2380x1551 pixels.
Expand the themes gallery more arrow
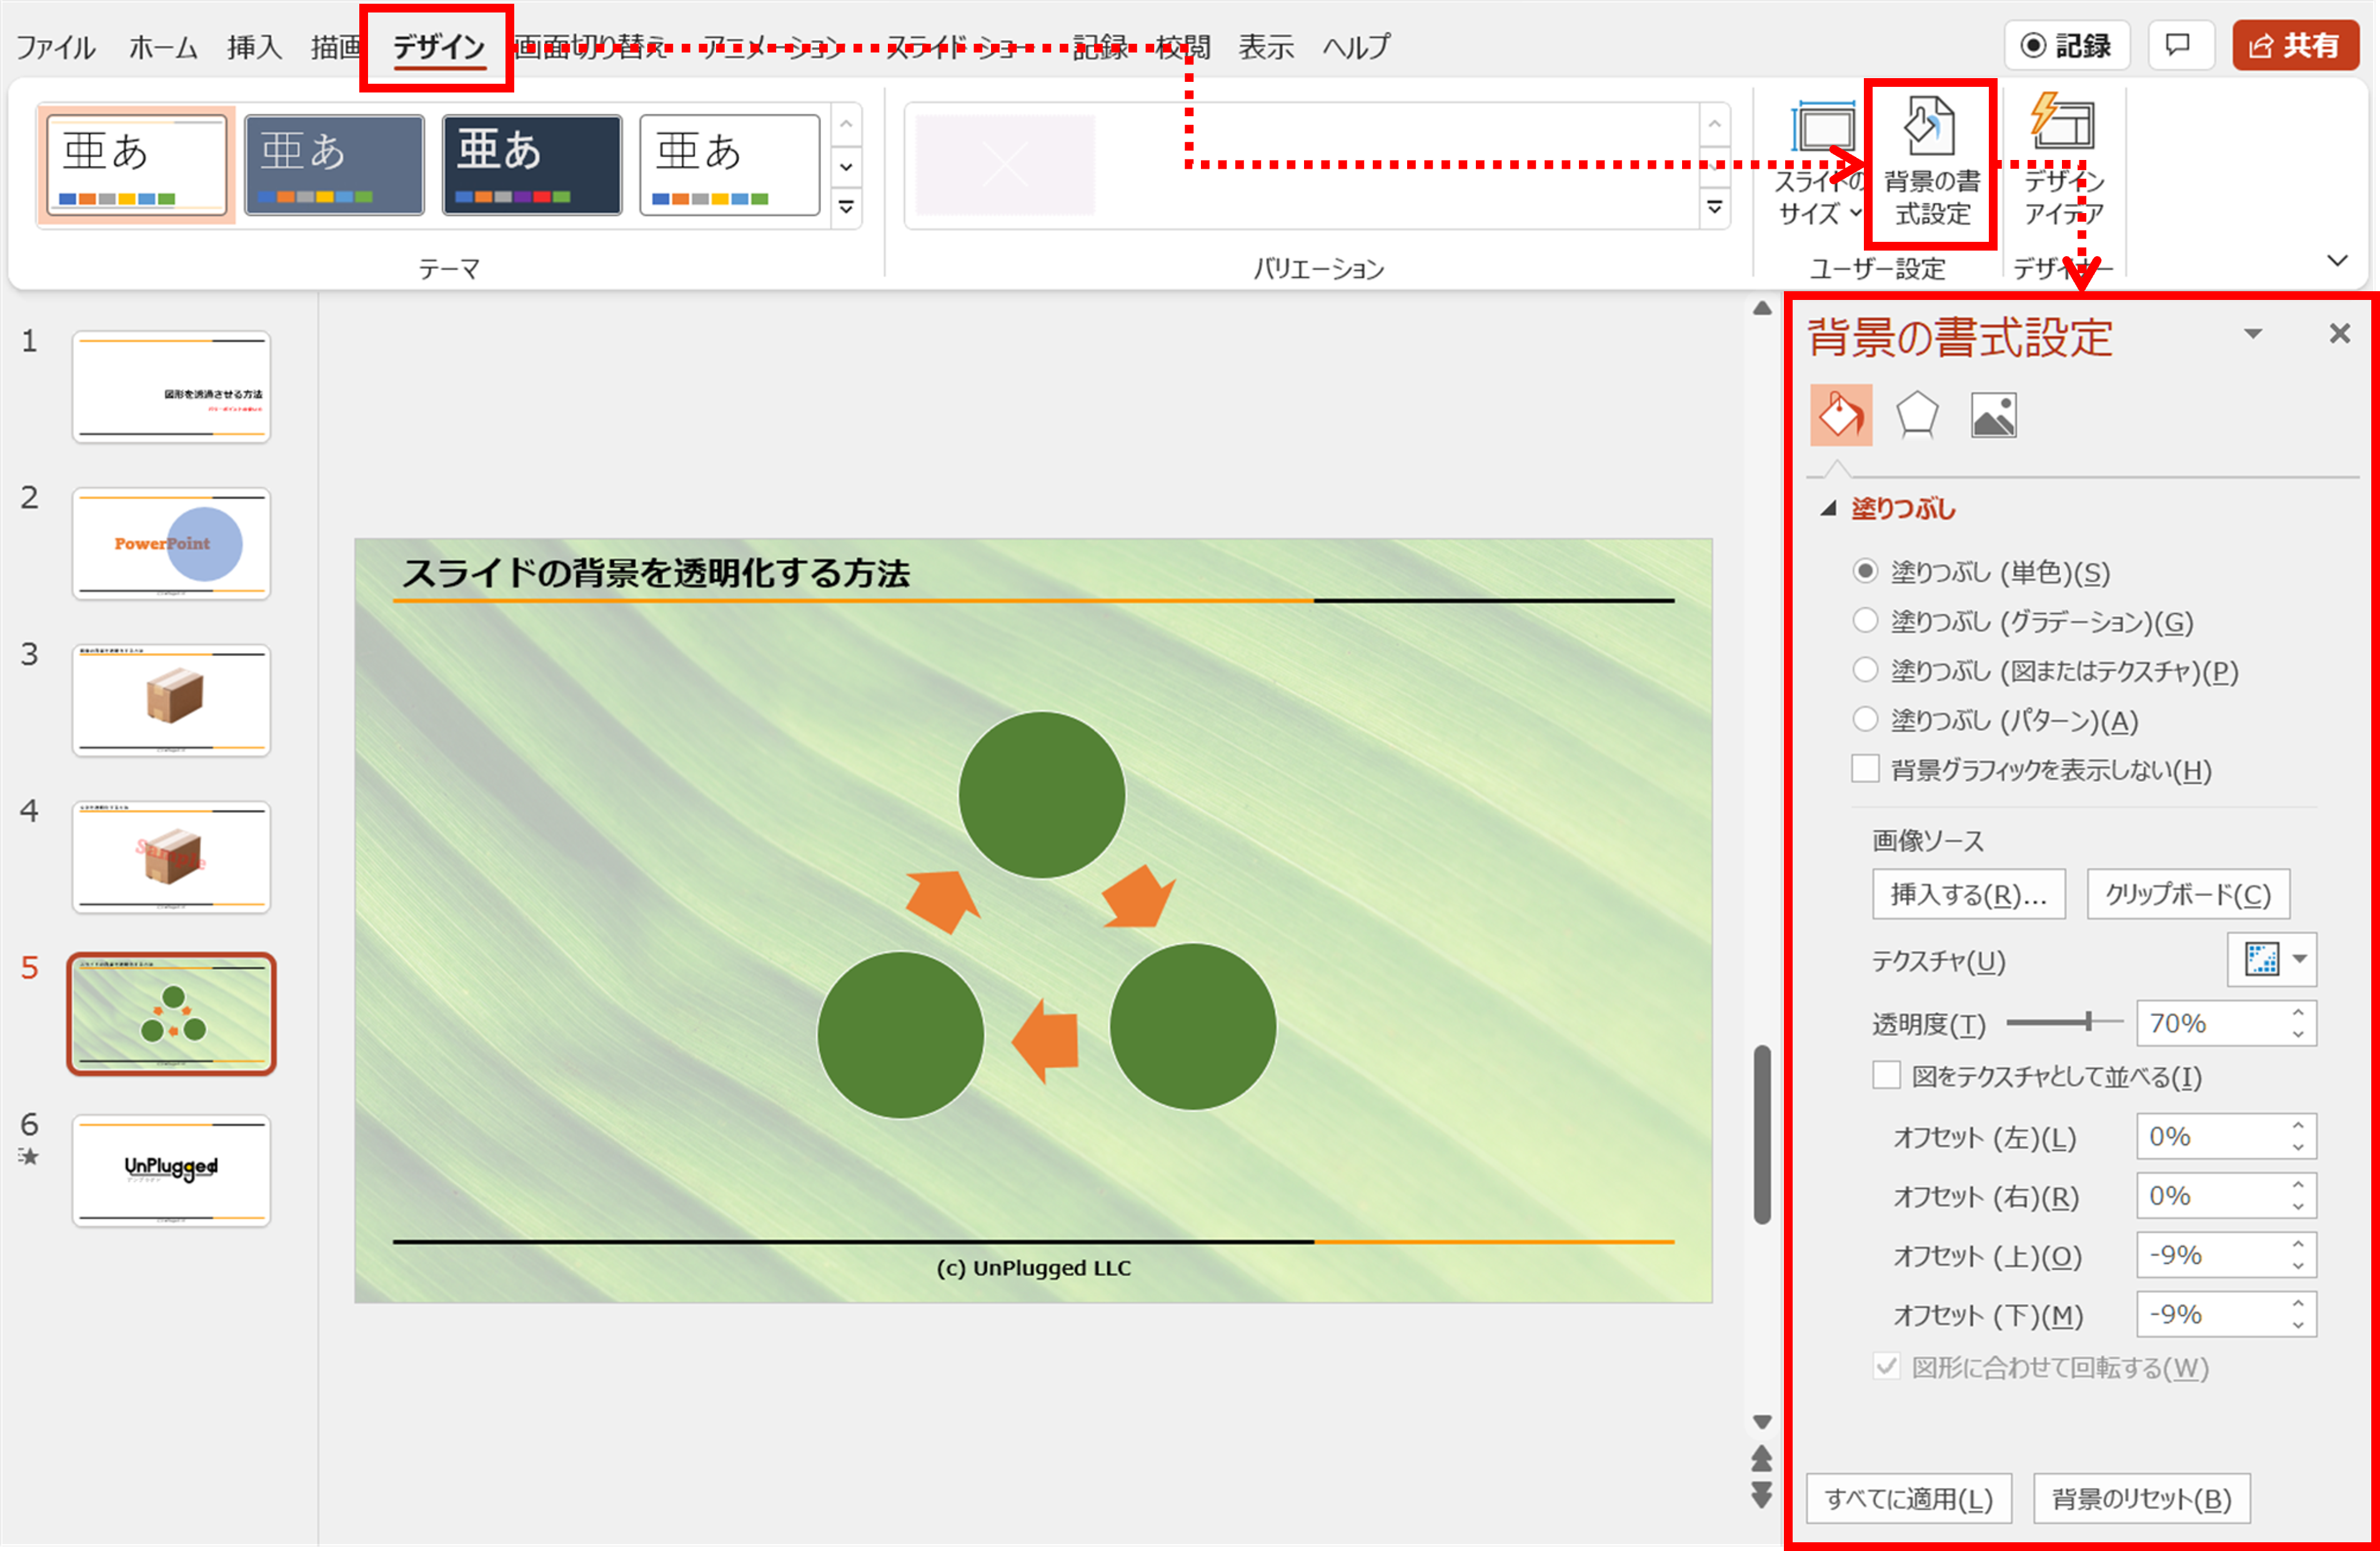point(846,207)
